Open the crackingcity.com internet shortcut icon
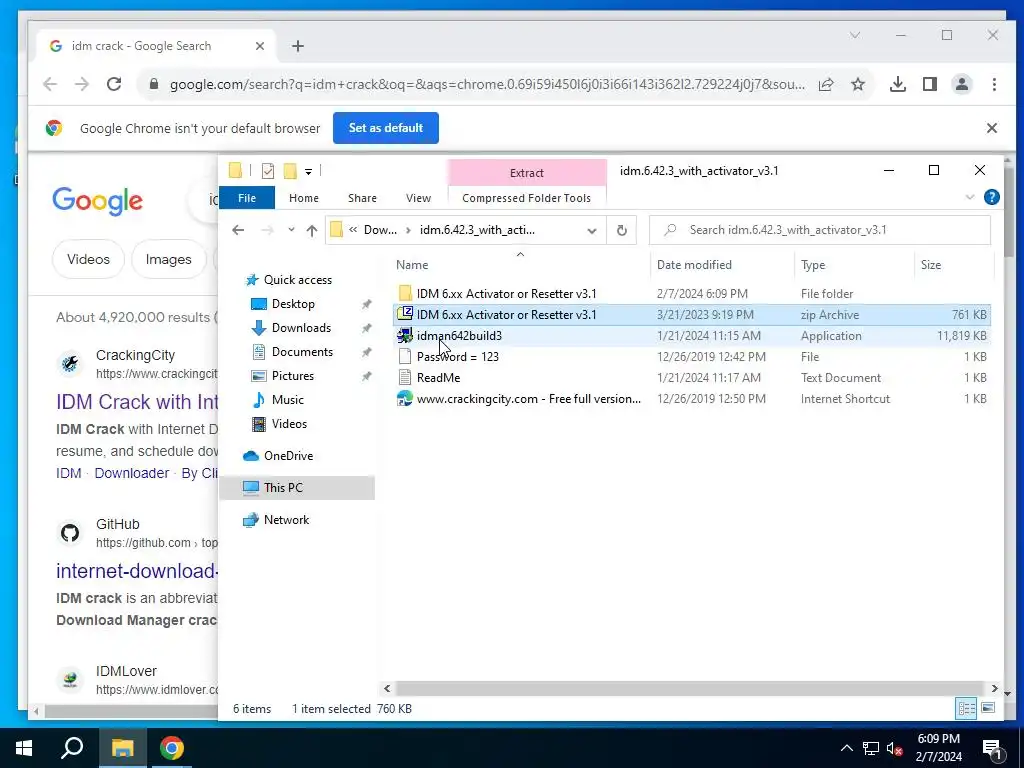The width and height of the screenshot is (1024, 768). coord(405,398)
